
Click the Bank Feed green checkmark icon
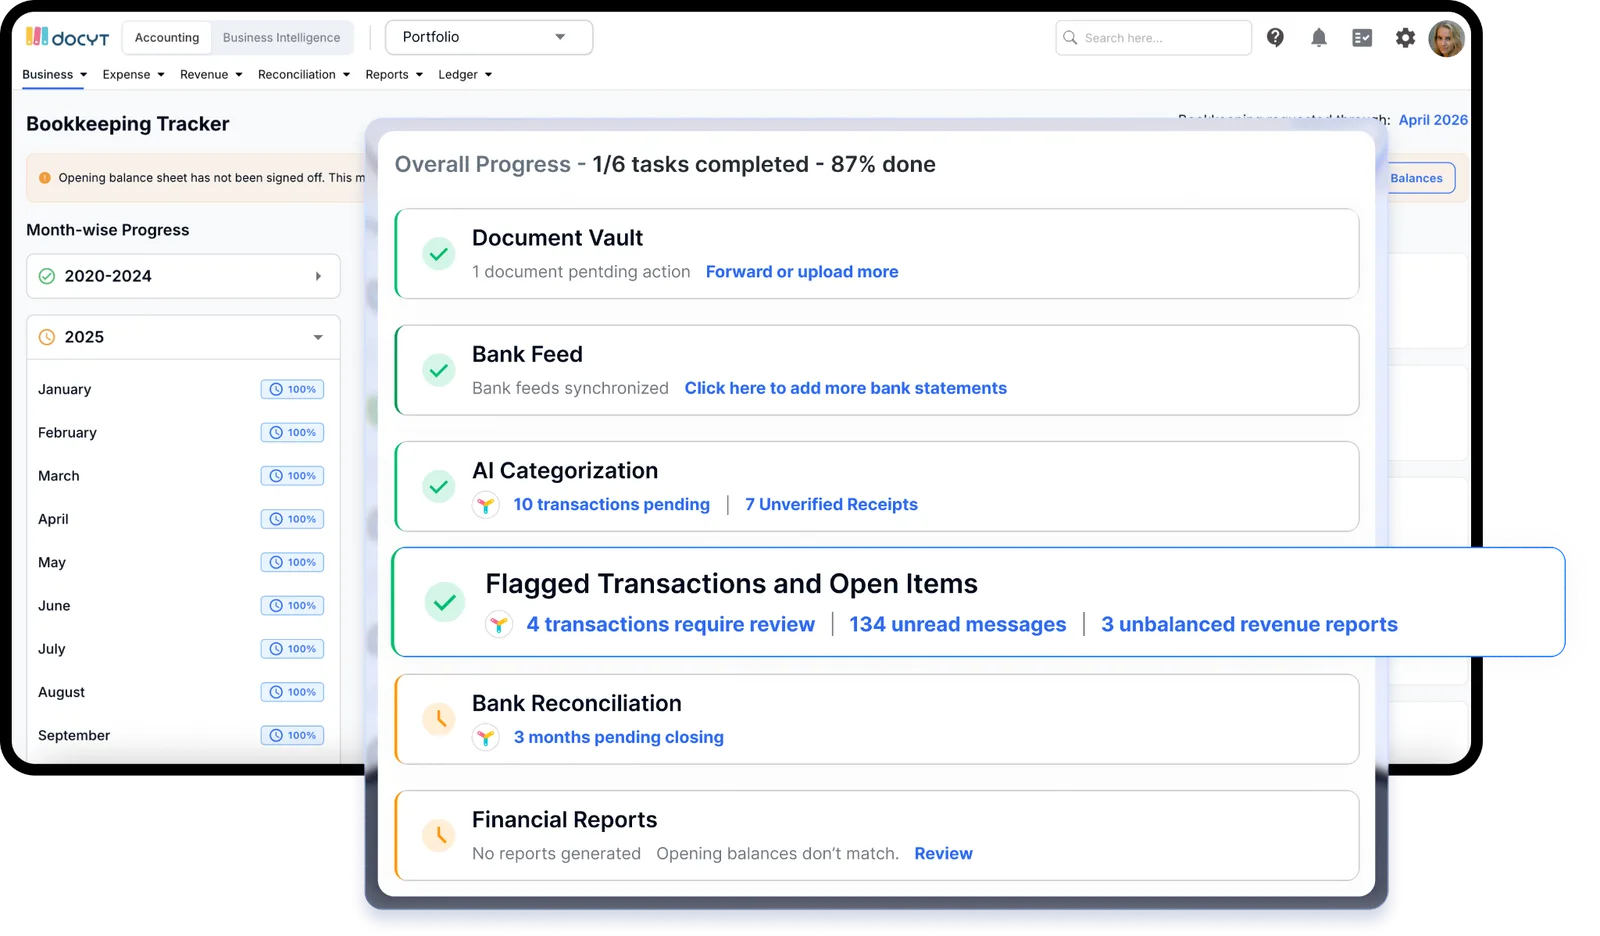(438, 370)
